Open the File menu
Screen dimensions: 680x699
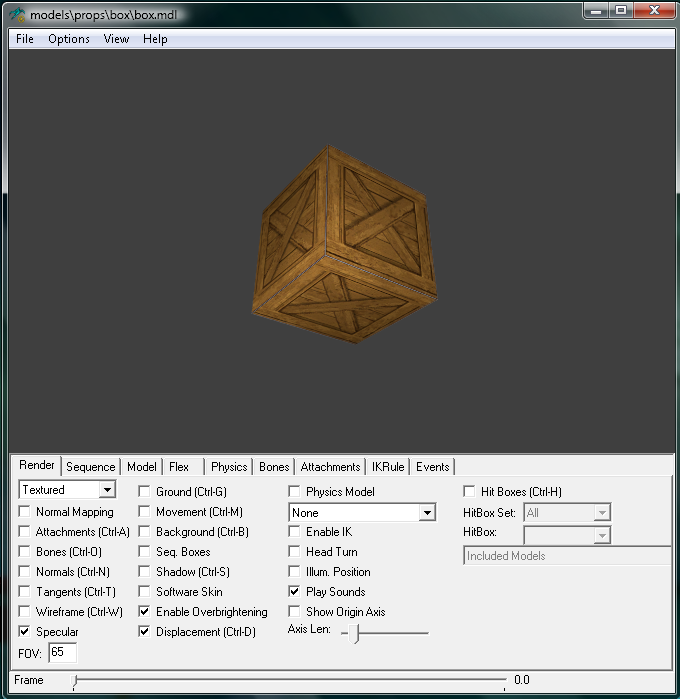(x=25, y=39)
